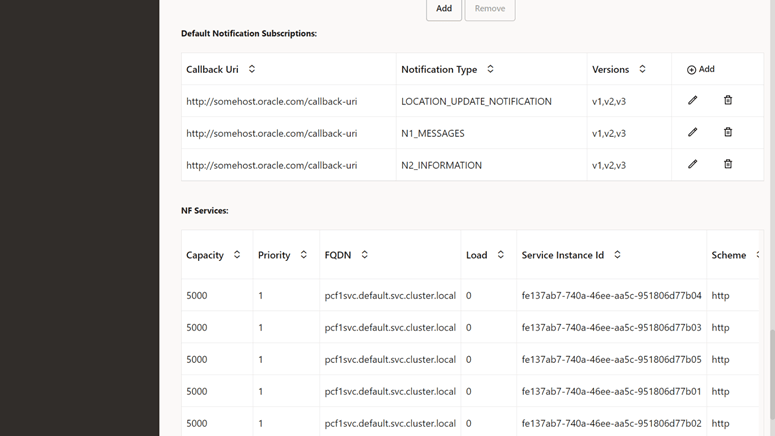This screenshot has width=775, height=436.
Task: Edit the LOCATION_UPDATE_NOTIFICATION subscription row
Action: (x=692, y=101)
